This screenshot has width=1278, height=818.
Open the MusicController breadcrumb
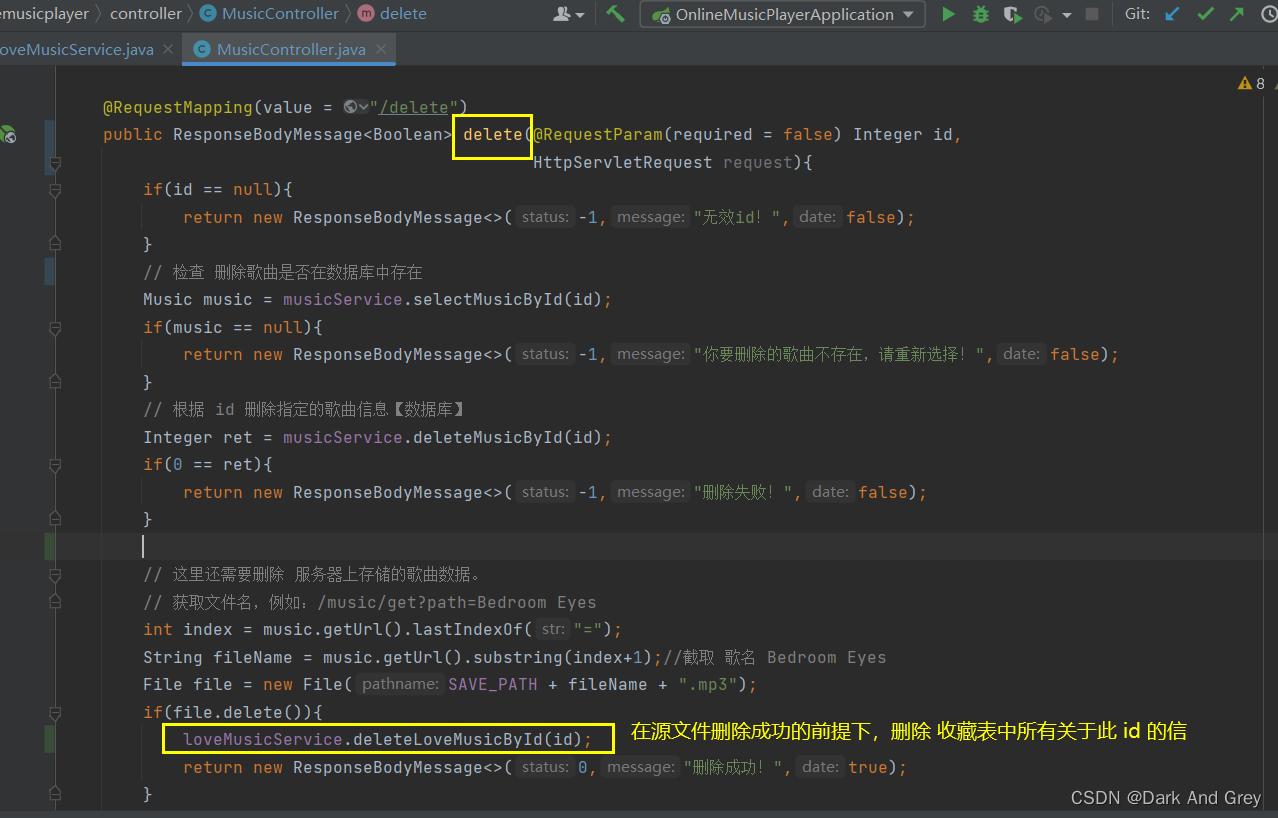(270, 14)
